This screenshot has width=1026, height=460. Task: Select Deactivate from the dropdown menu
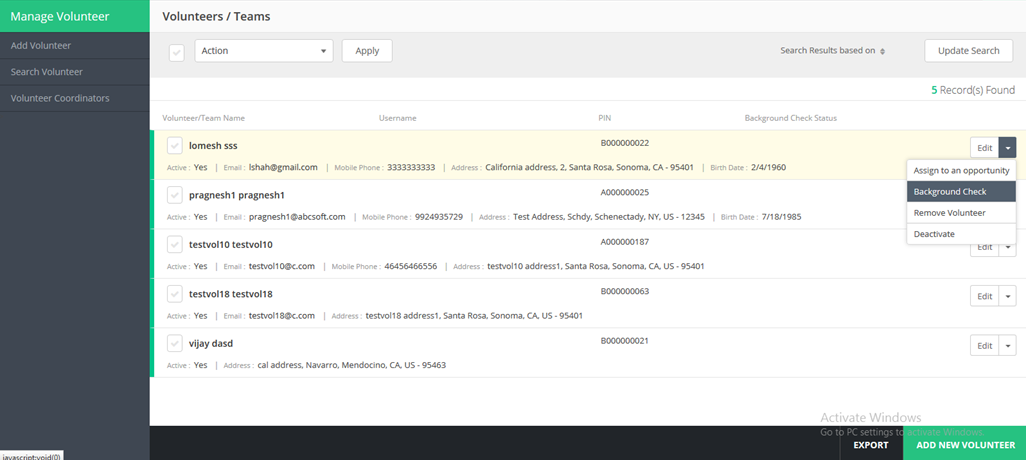click(961, 234)
